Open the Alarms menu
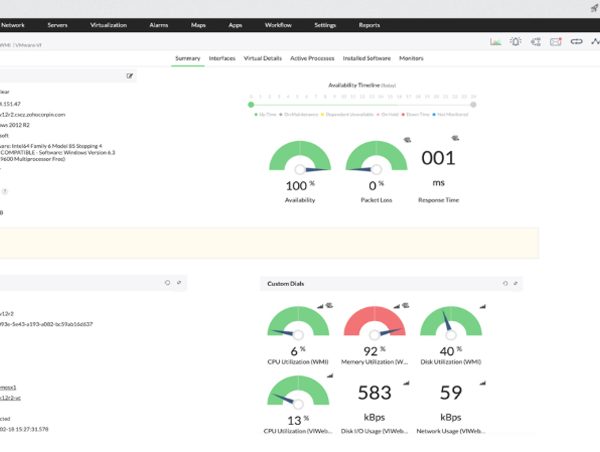Image resolution: width=600 pixels, height=452 pixels. tap(159, 25)
